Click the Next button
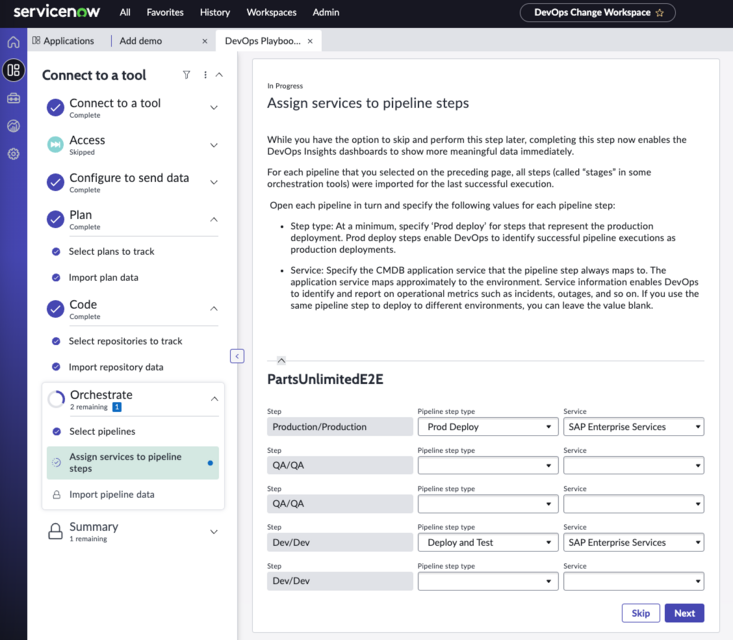The width and height of the screenshot is (733, 640). tap(684, 613)
